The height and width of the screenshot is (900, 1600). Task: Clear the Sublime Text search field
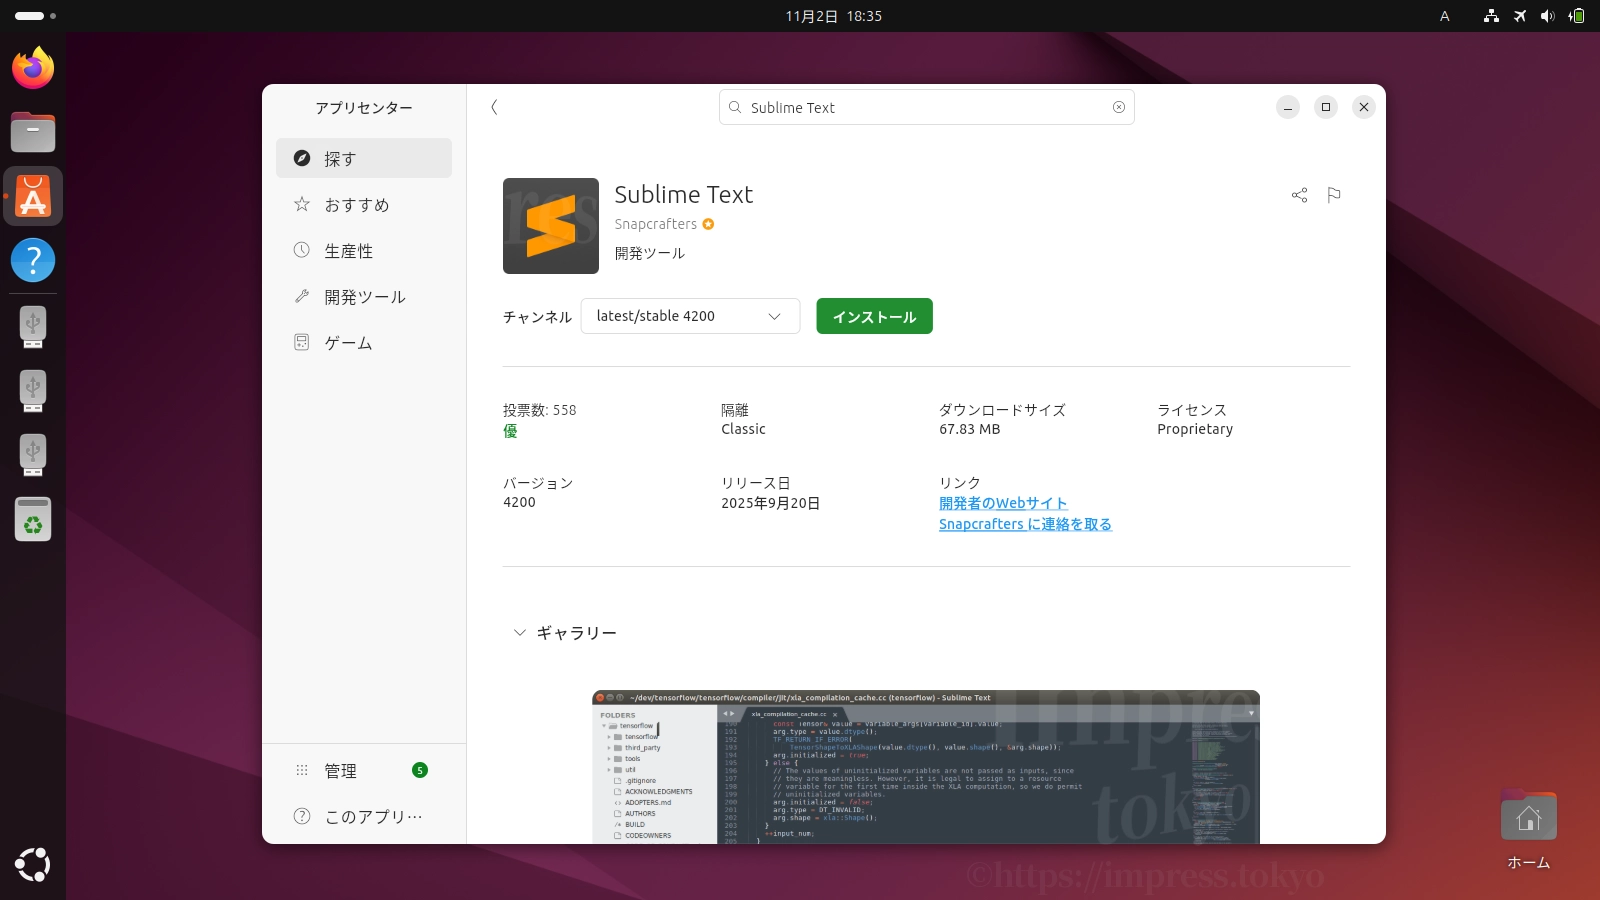pos(1119,107)
